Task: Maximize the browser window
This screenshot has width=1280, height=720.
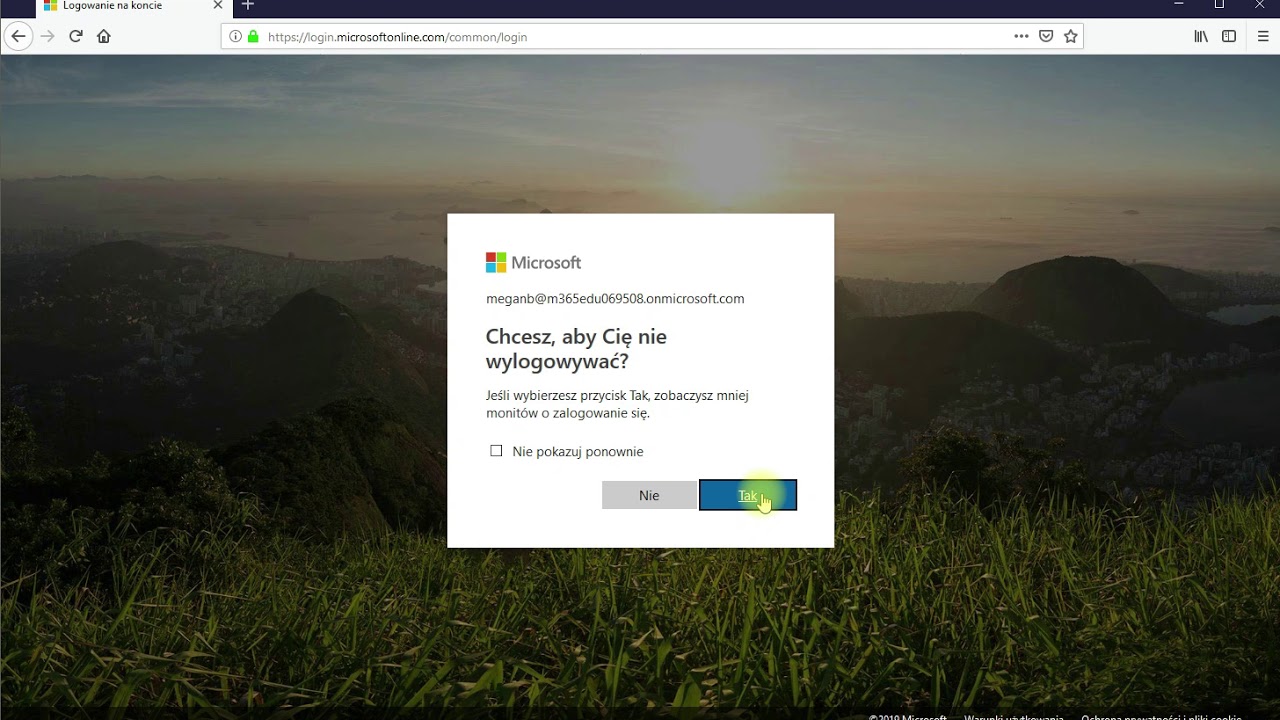Action: coord(1219,5)
